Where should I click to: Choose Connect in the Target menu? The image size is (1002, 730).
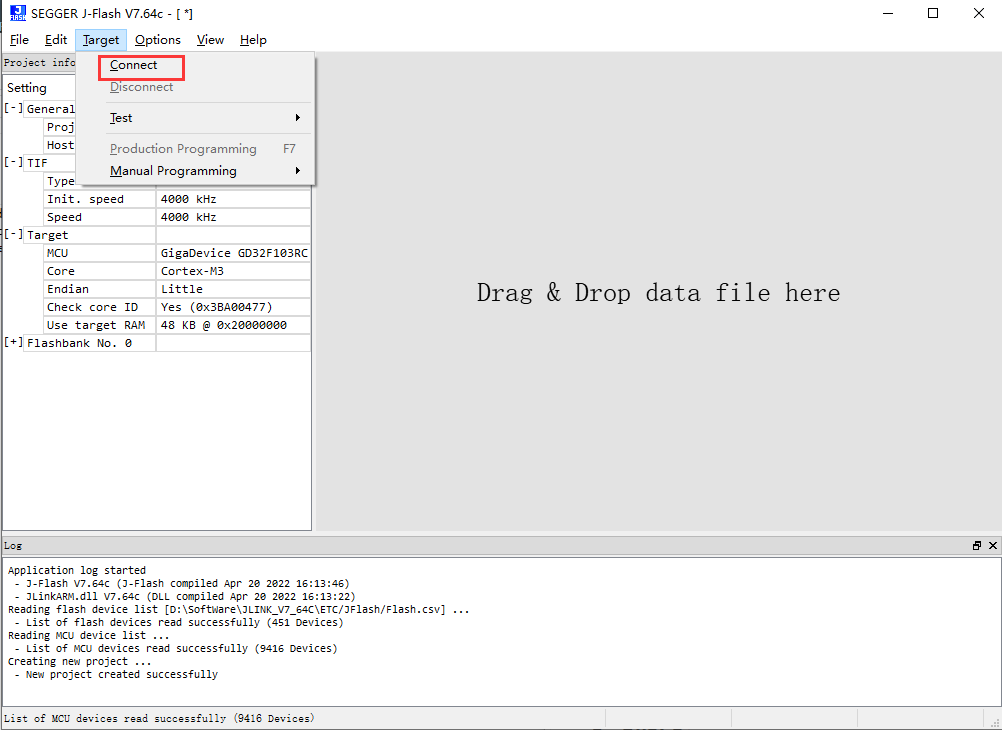pyautogui.click(x=134, y=65)
